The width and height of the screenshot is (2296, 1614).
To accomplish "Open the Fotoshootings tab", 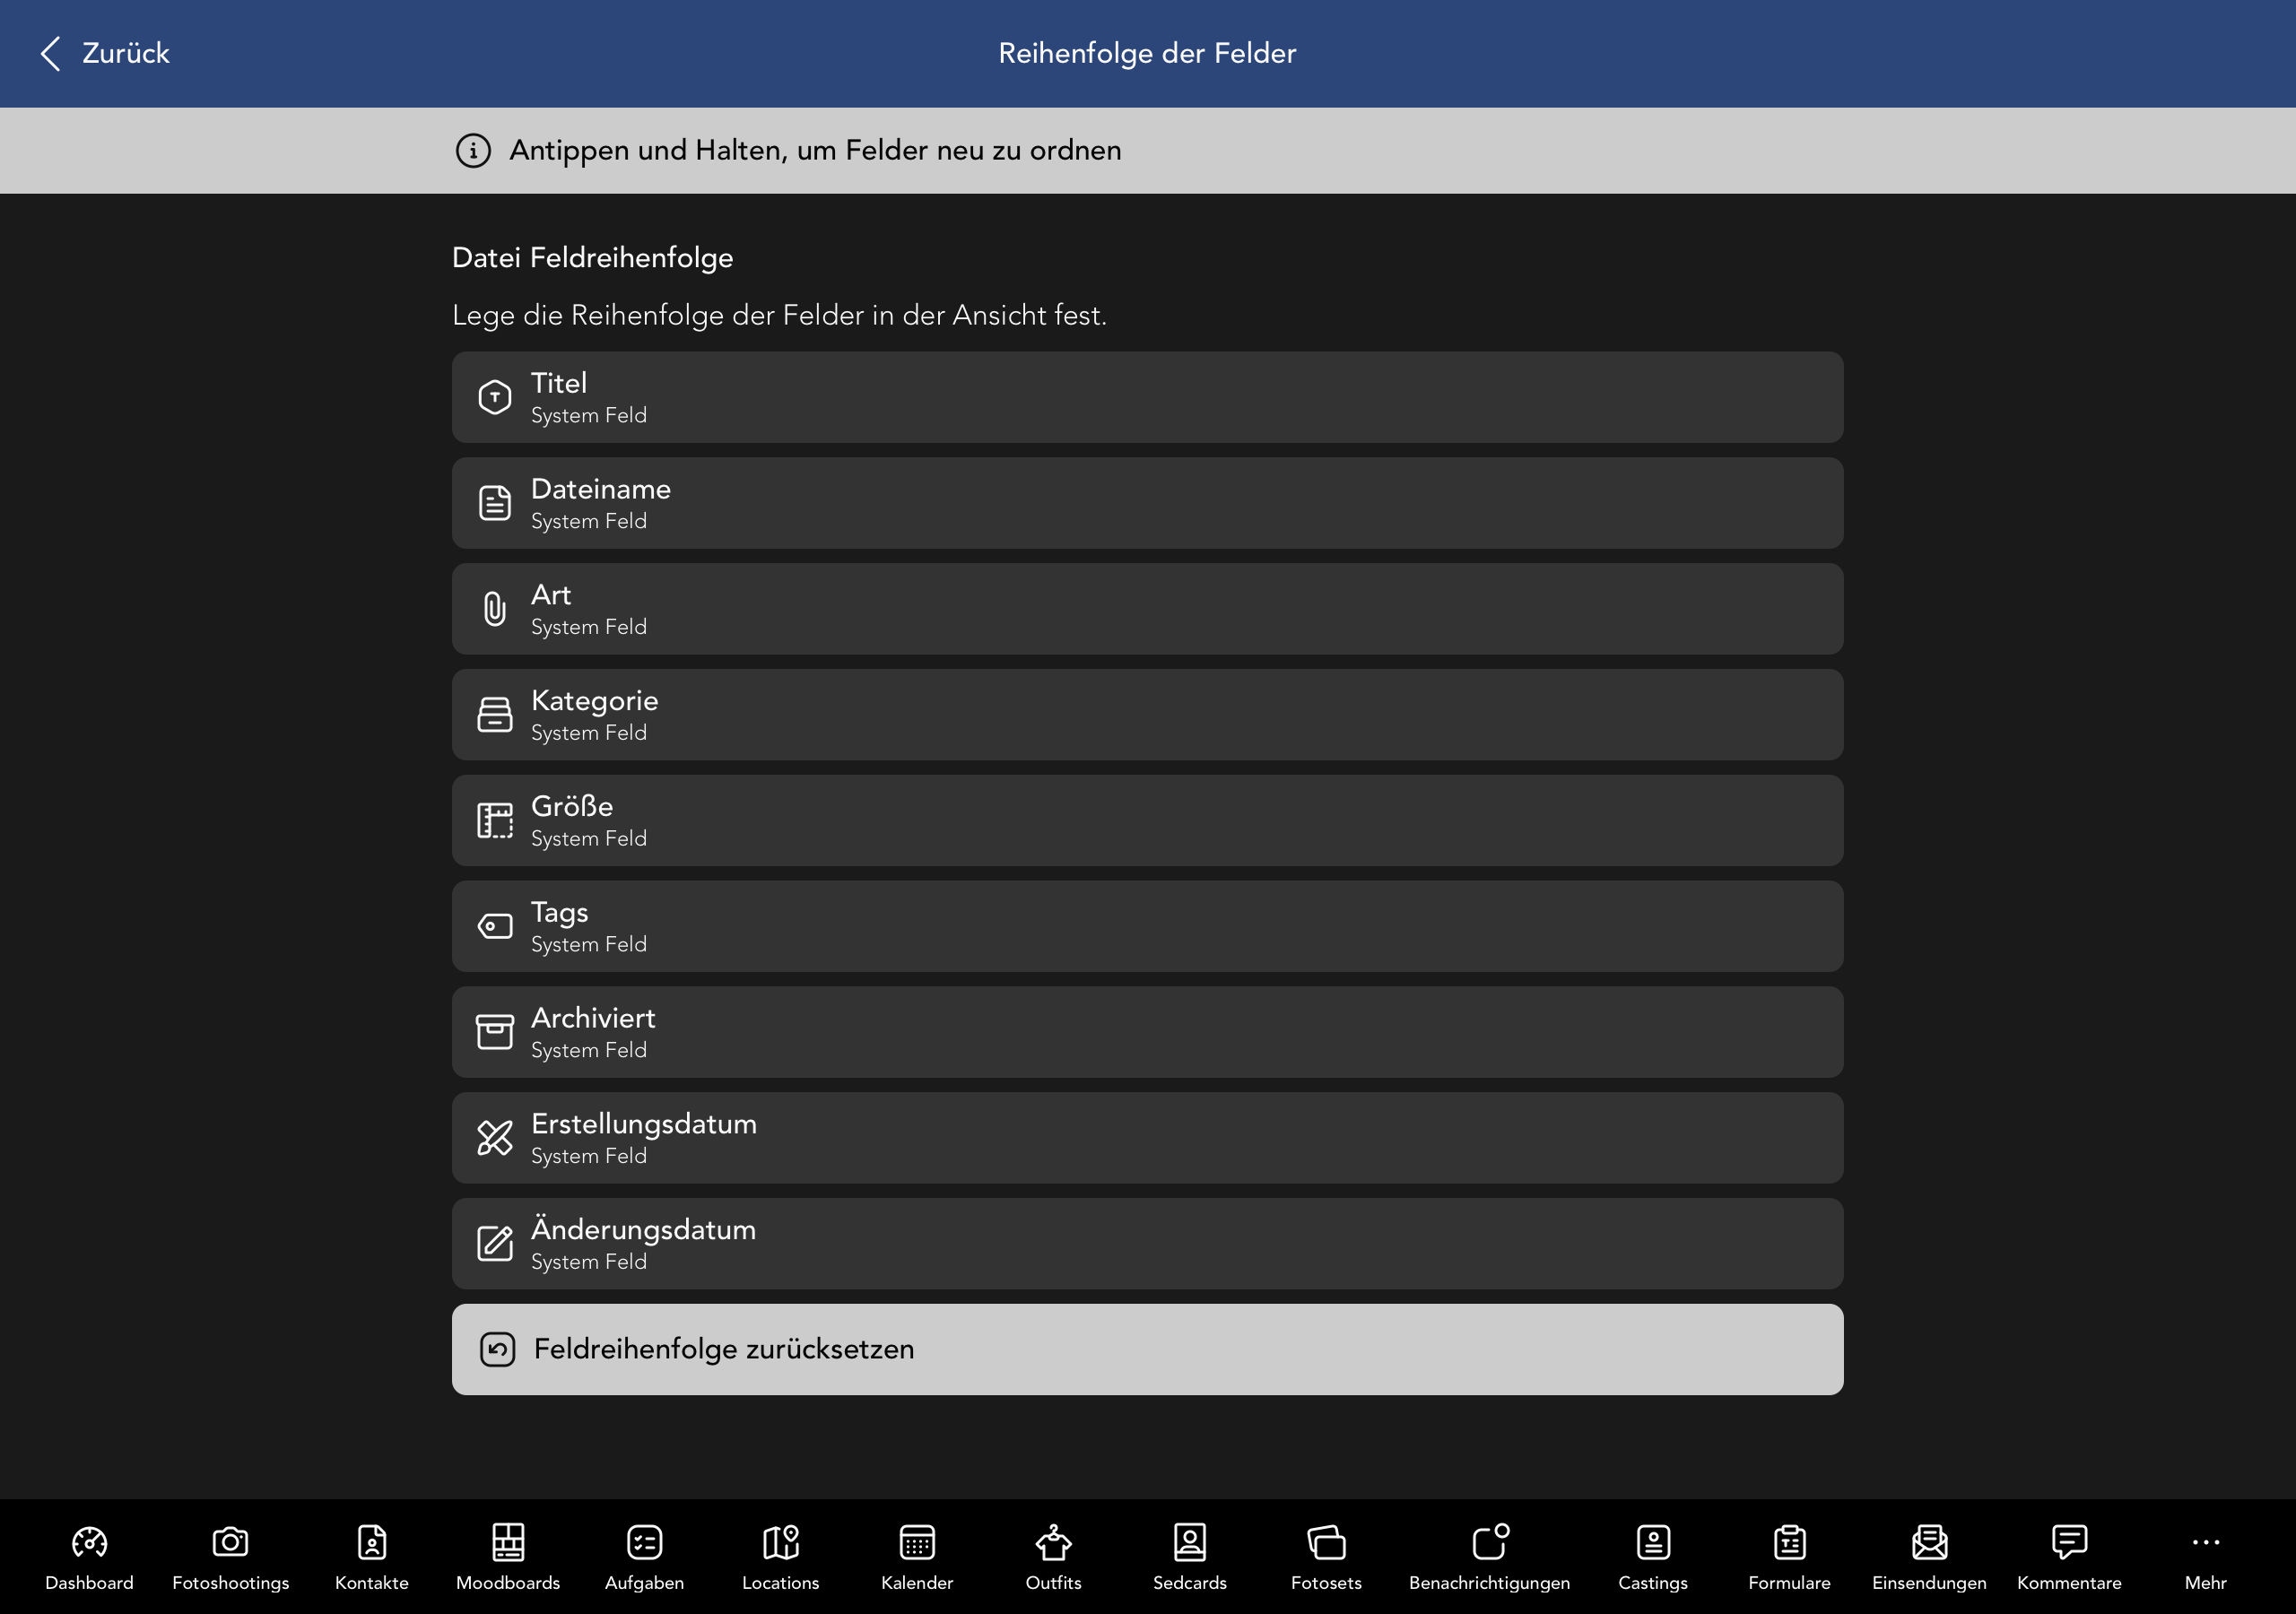I will tap(230, 1557).
